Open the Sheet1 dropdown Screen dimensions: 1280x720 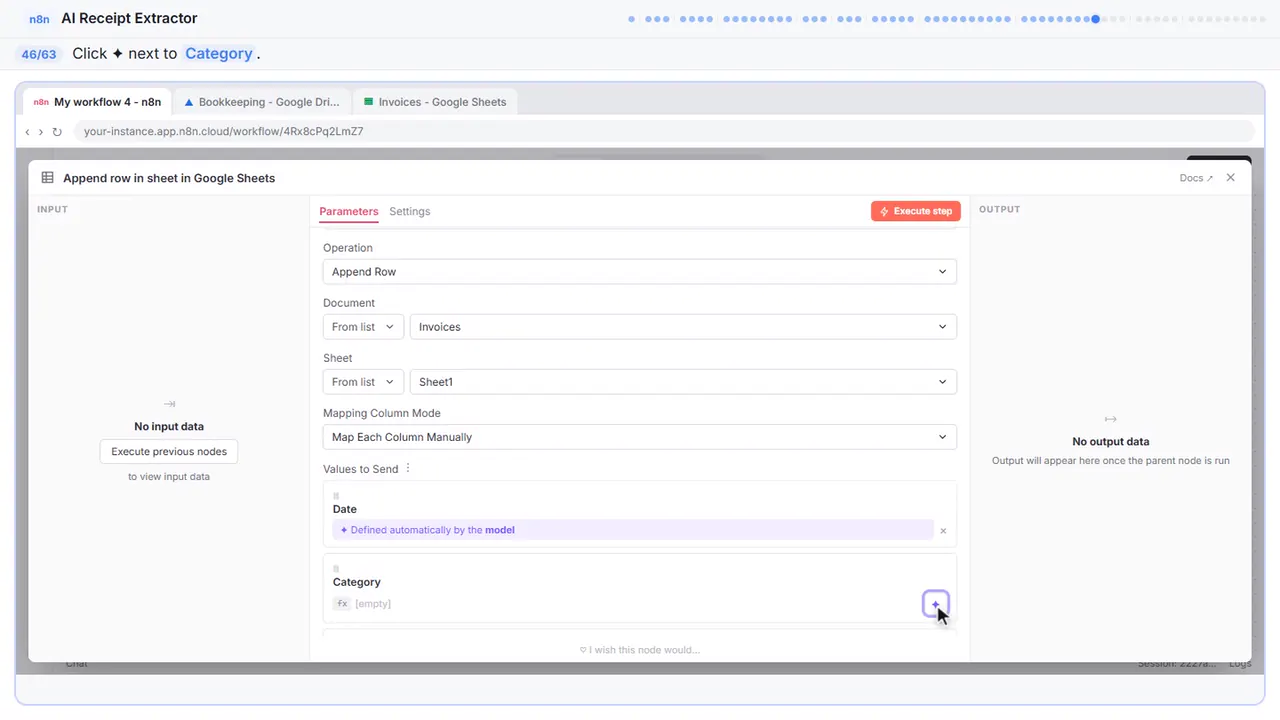click(683, 382)
